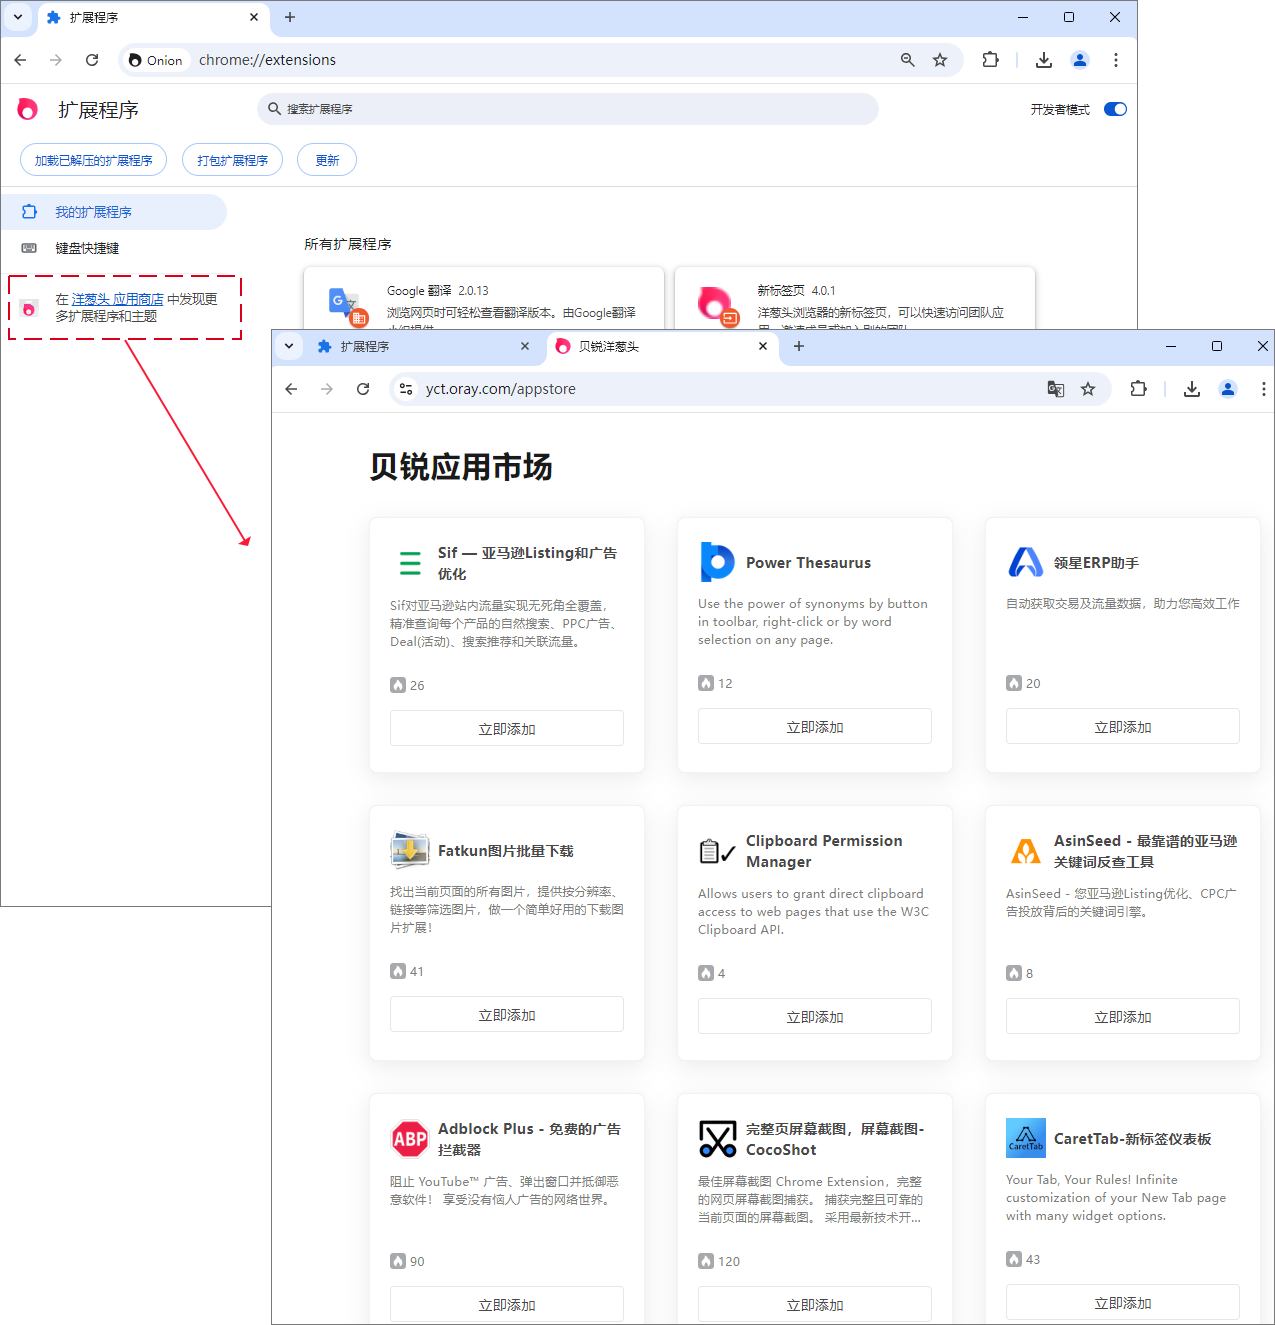
Task: Select My Extensions in sidebar
Action: click(x=114, y=212)
